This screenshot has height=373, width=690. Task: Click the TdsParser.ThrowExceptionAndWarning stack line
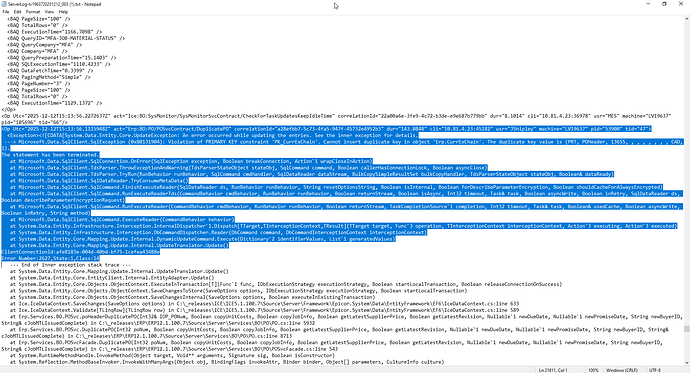point(249,168)
